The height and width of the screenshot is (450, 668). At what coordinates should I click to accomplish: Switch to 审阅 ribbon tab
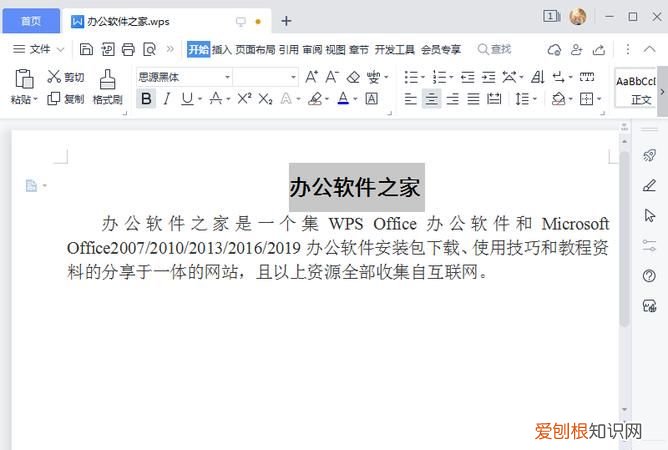click(312, 50)
